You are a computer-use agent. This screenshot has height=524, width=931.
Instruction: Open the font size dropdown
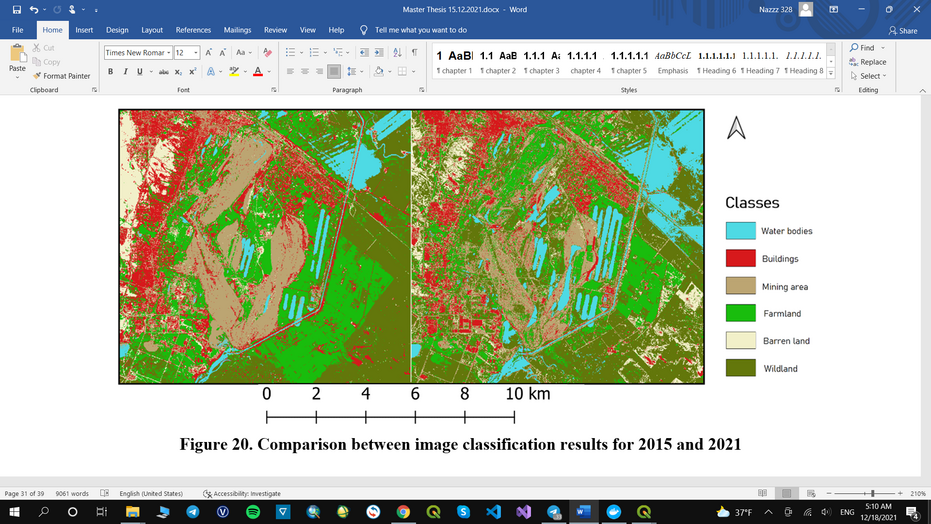pyautogui.click(x=196, y=52)
